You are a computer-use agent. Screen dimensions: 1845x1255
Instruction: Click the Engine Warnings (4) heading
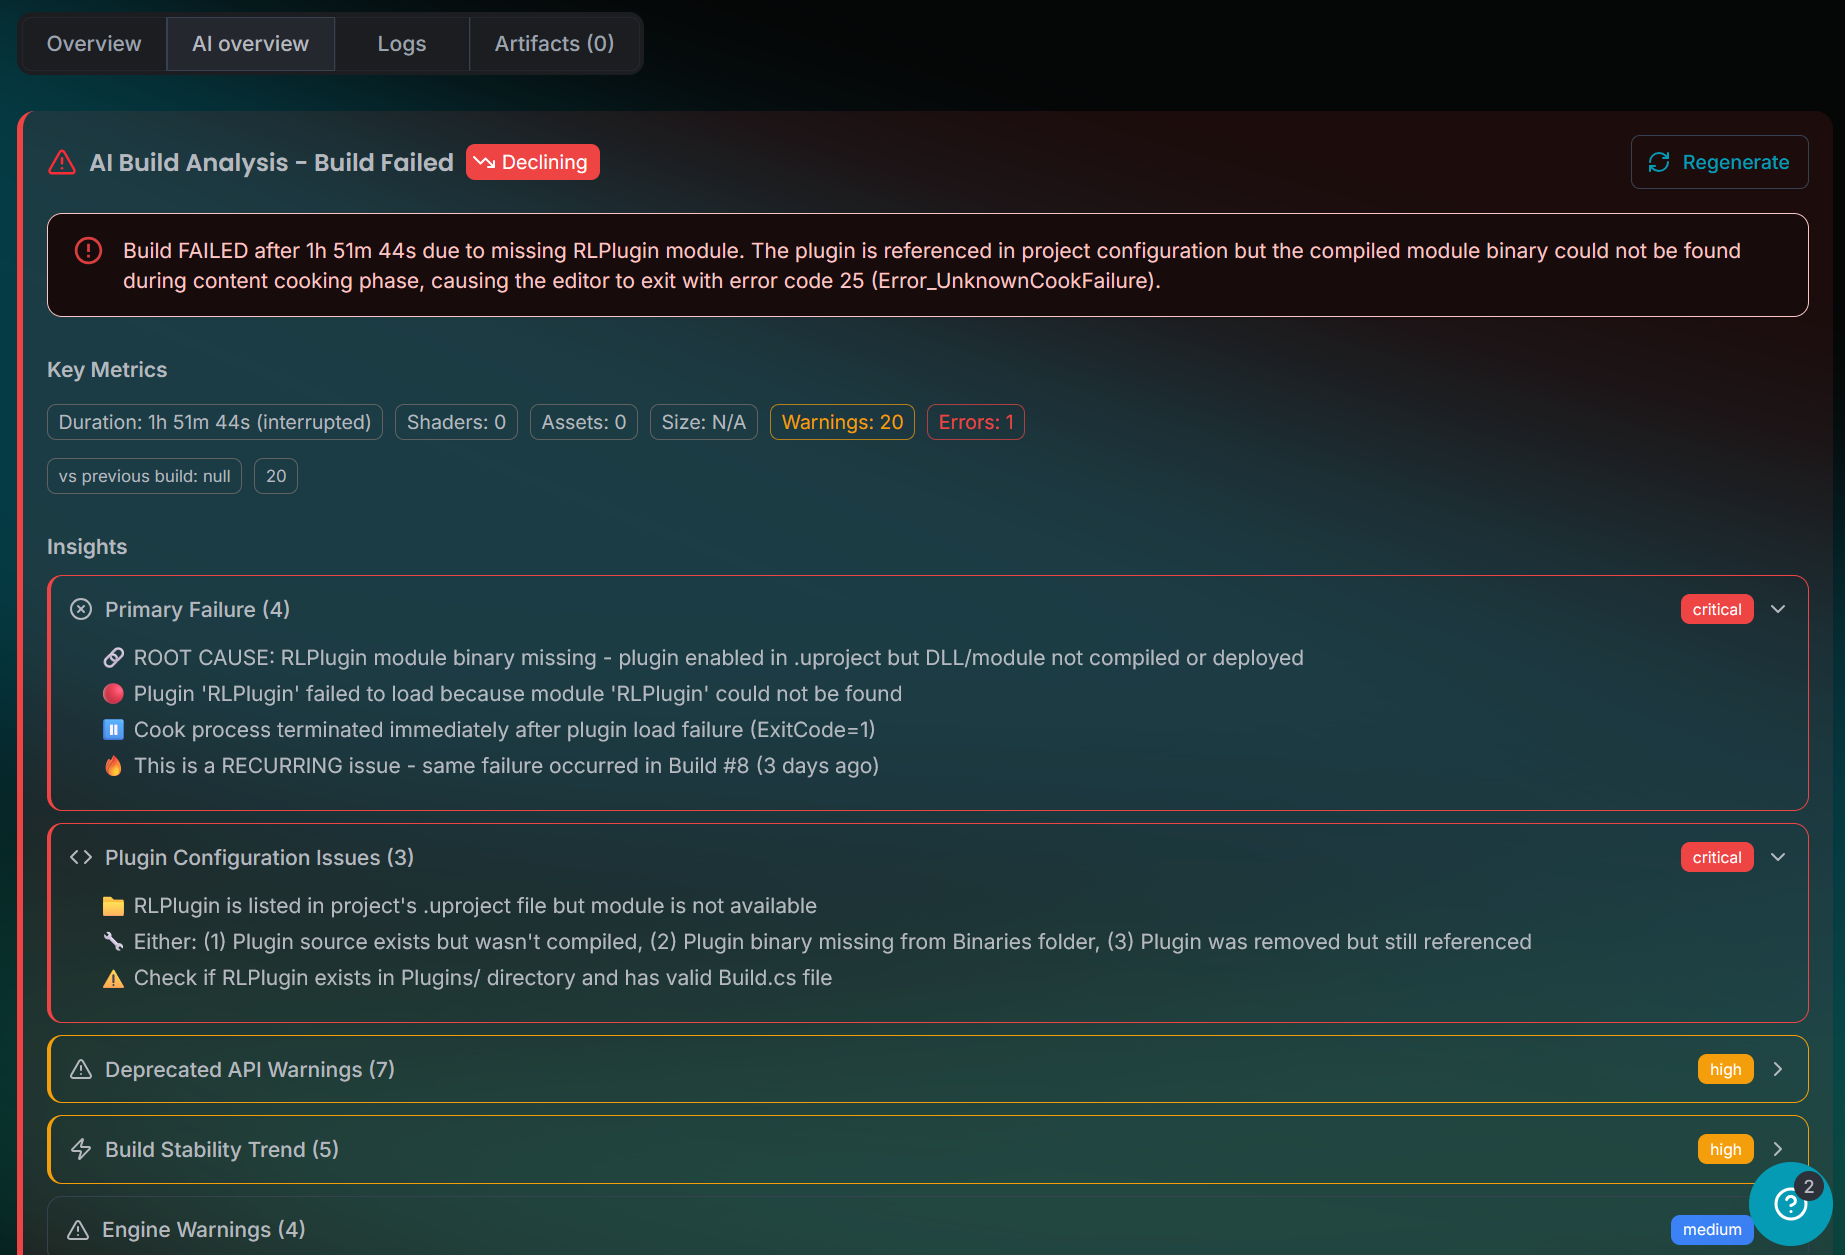[204, 1229]
